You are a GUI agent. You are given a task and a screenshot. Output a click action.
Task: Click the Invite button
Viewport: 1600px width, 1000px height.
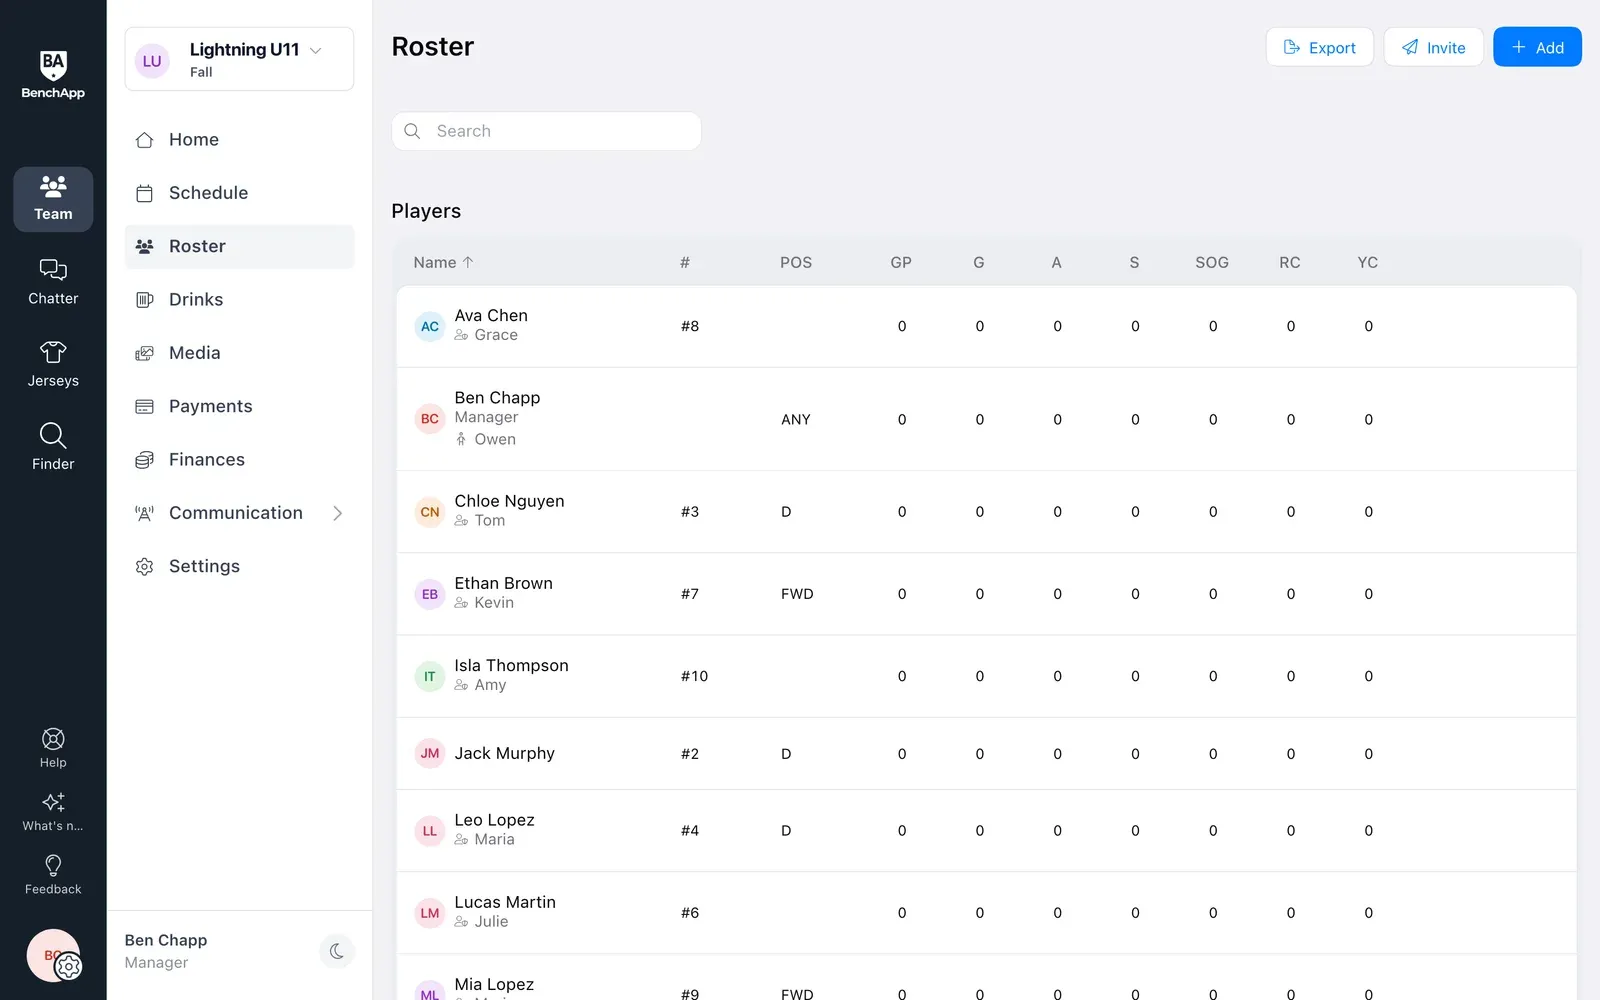coord(1433,47)
